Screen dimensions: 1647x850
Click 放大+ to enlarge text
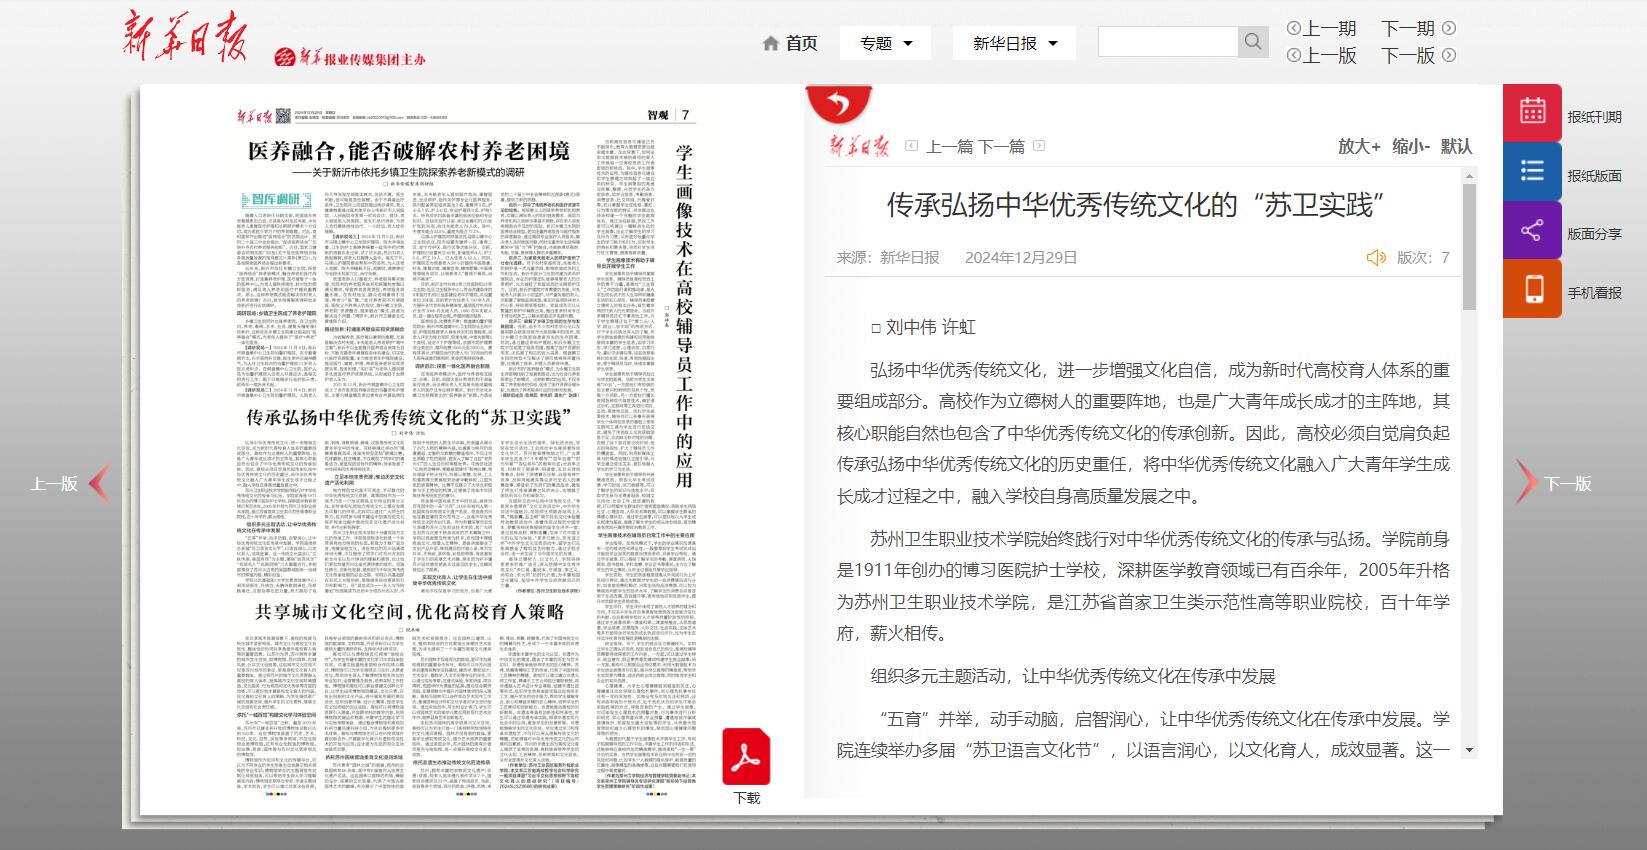(1359, 146)
